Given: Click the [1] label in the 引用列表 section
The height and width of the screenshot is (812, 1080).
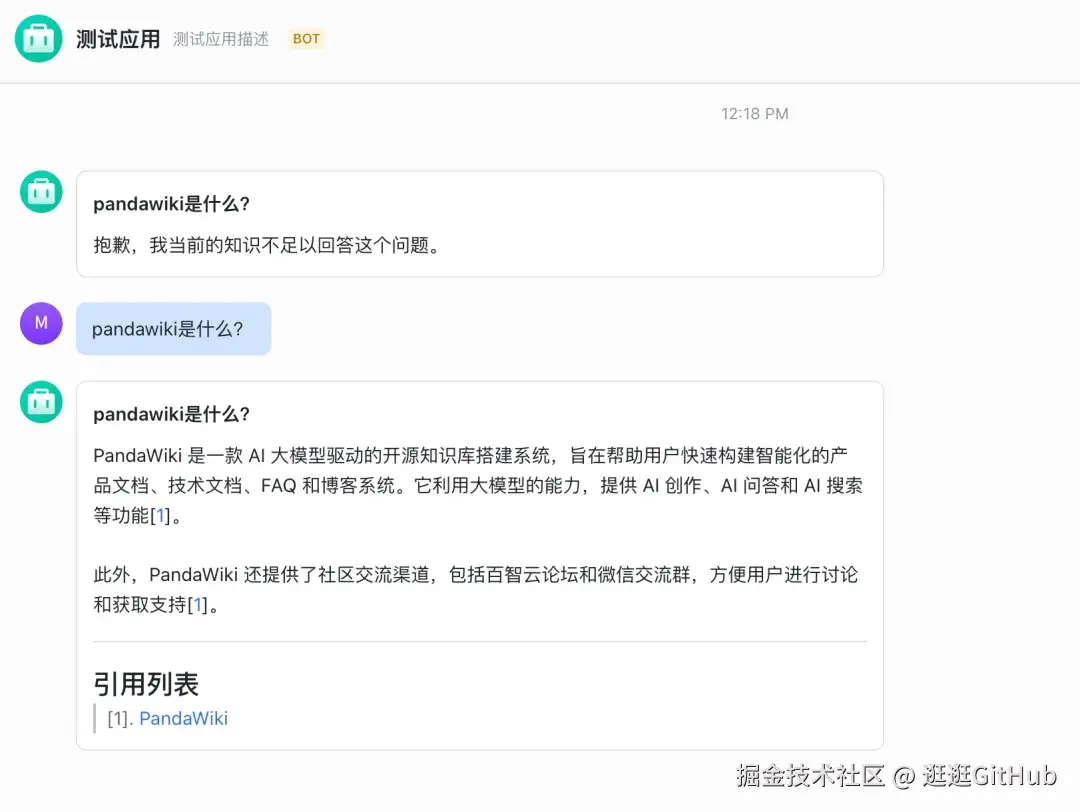Looking at the screenshot, I should click(x=118, y=718).
